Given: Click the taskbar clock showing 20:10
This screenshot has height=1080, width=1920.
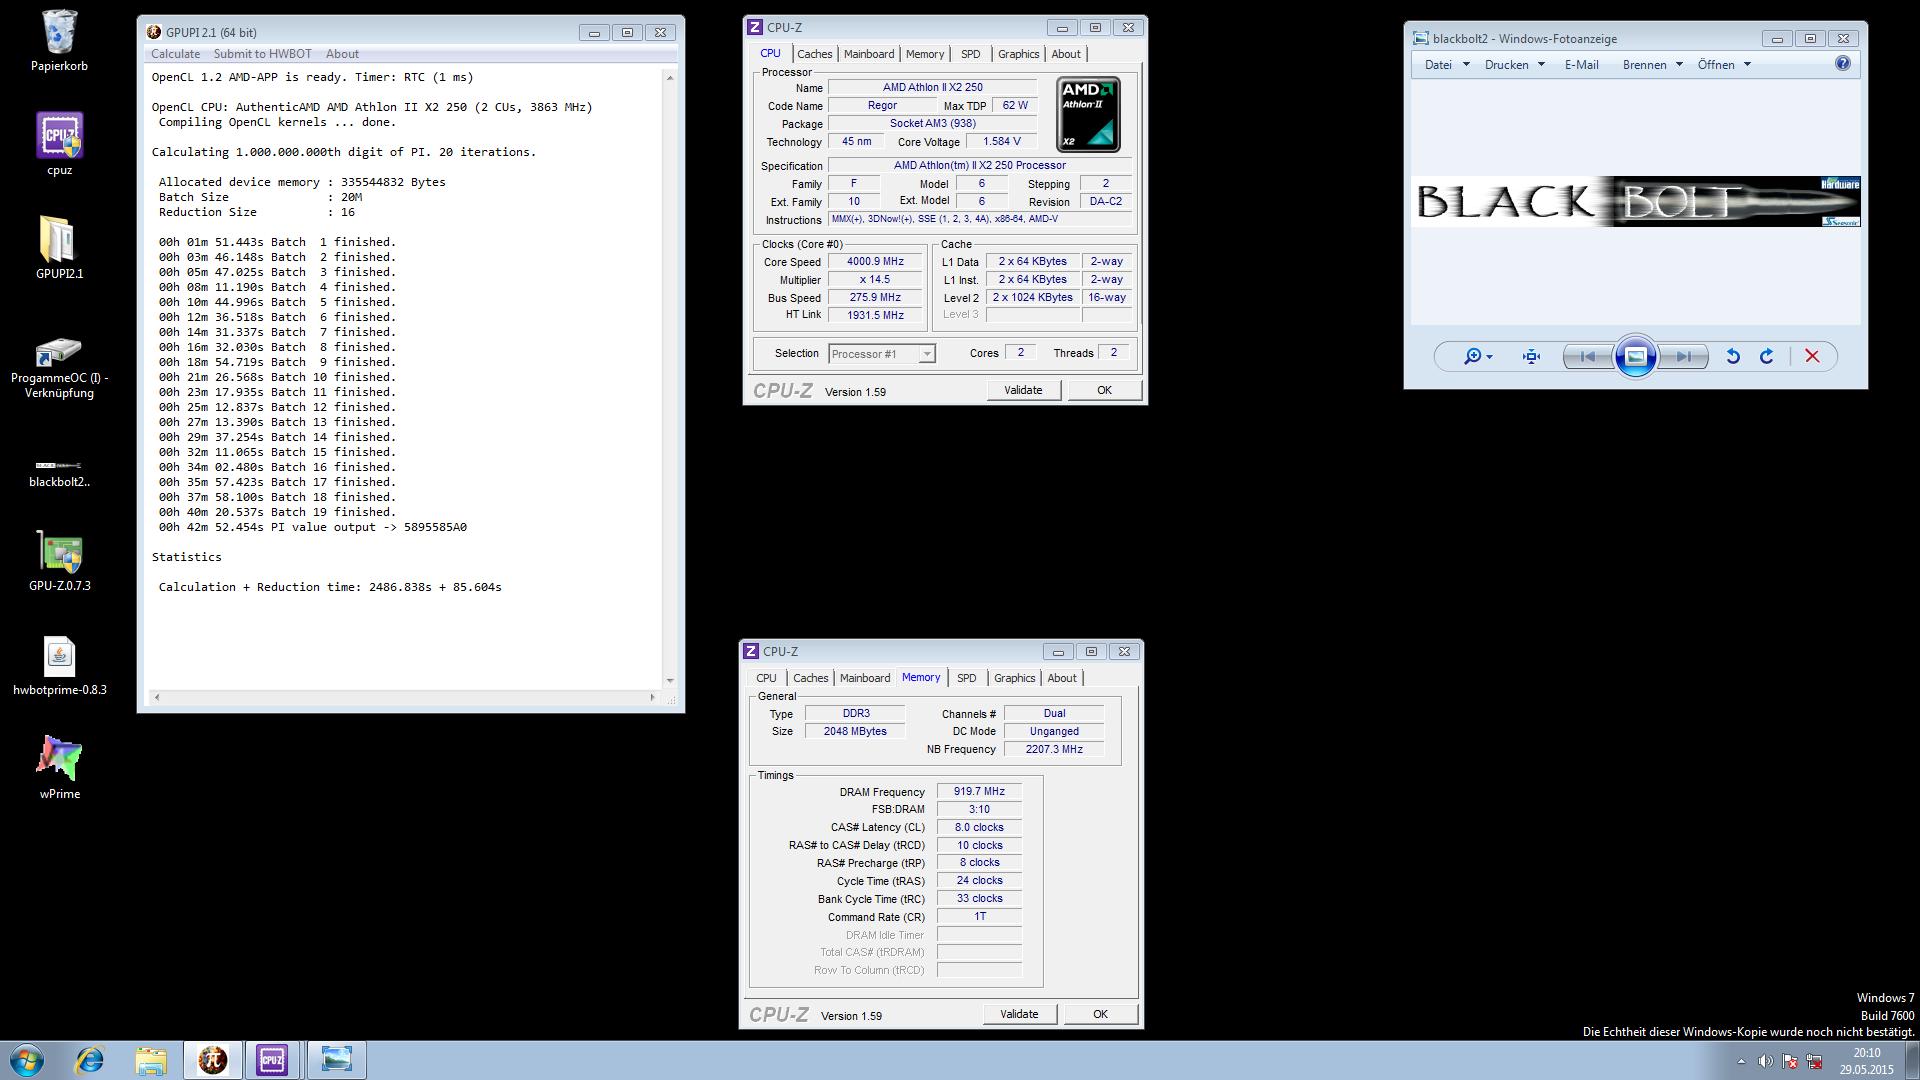Looking at the screenshot, I should [x=1866, y=1061].
